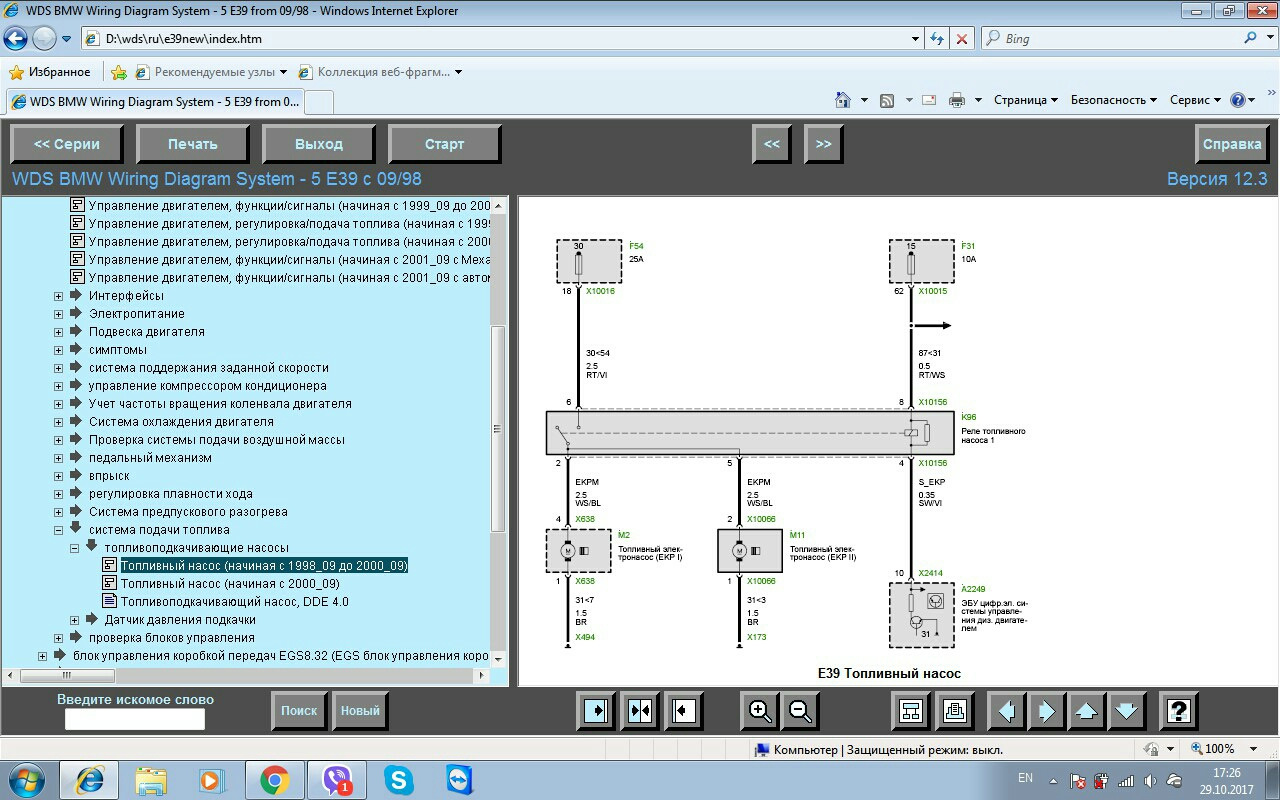Click the Справка button
The width and height of the screenshot is (1280, 800).
pos(1232,144)
